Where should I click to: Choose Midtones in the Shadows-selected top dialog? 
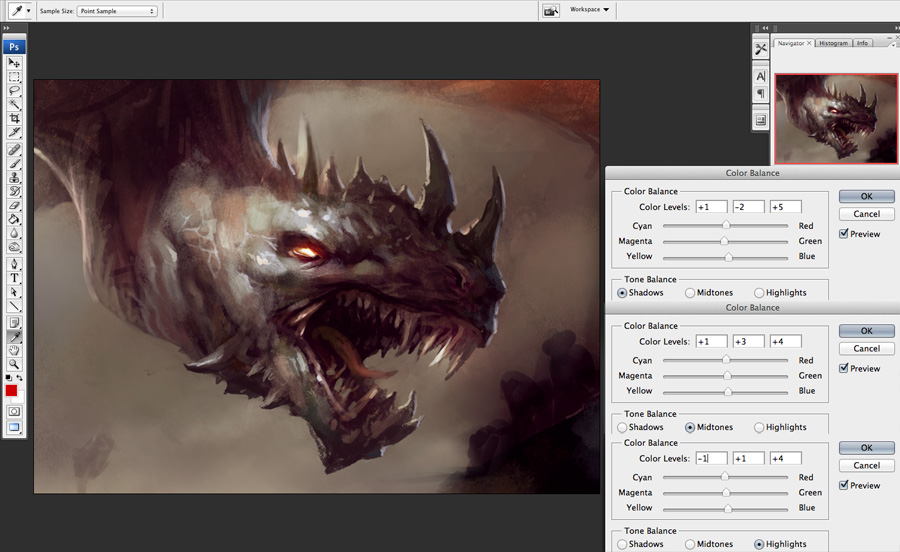click(709, 293)
